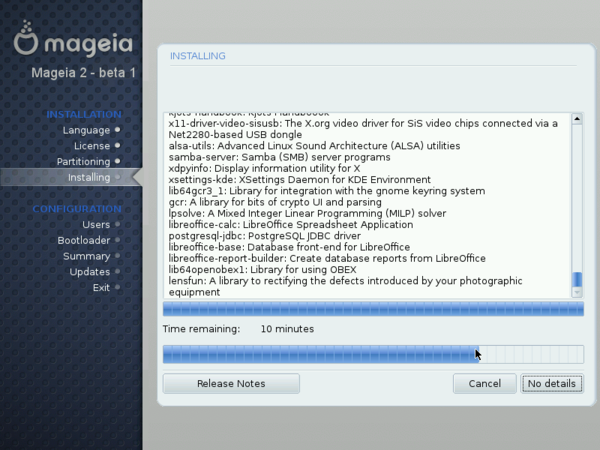The image size is (600, 450).
Task: Click the 'lib64gcr3_1' package line
Action: point(327,191)
